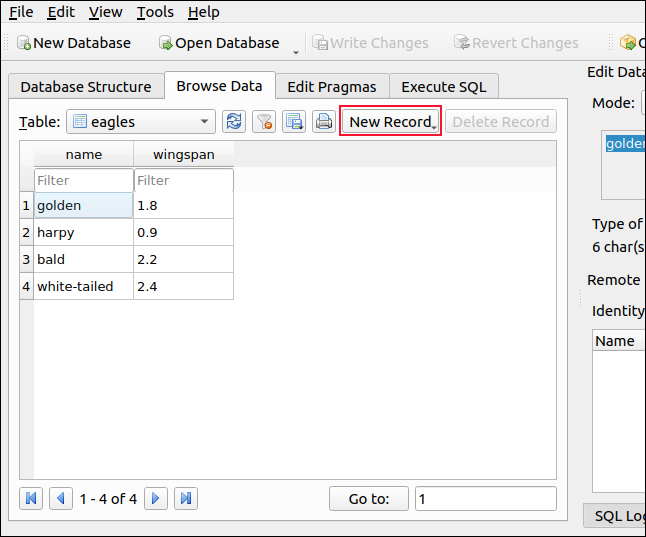Click Open Database in the toolbar

[x=219, y=43]
